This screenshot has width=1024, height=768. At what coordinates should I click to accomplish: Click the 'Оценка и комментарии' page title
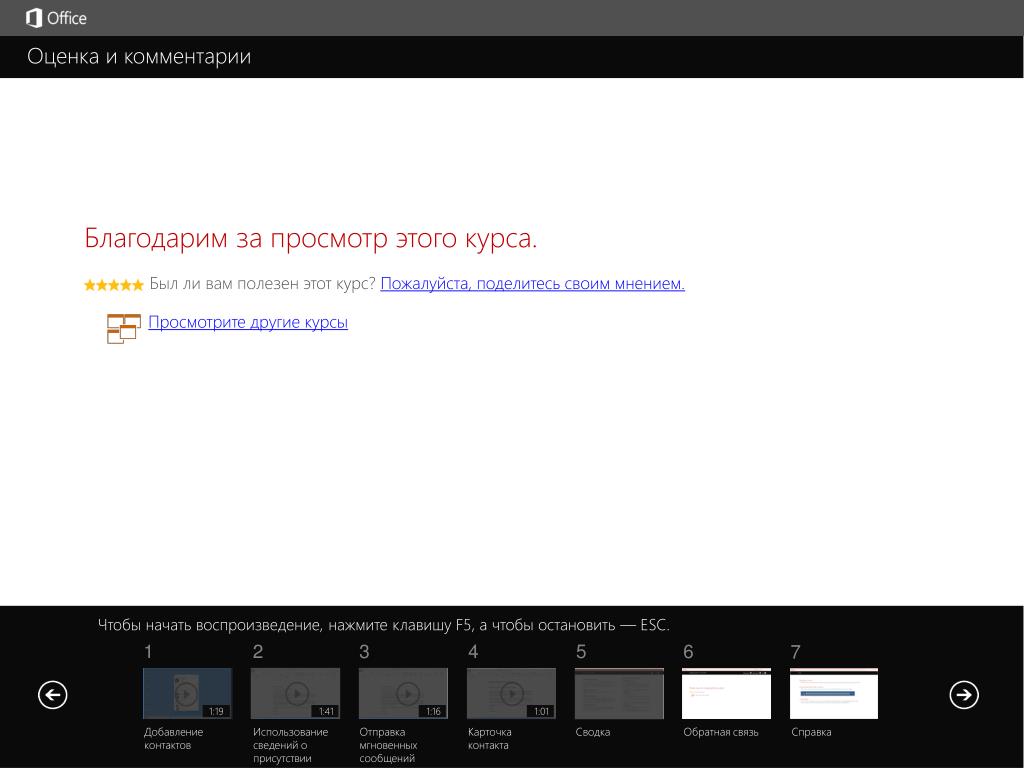coord(139,57)
